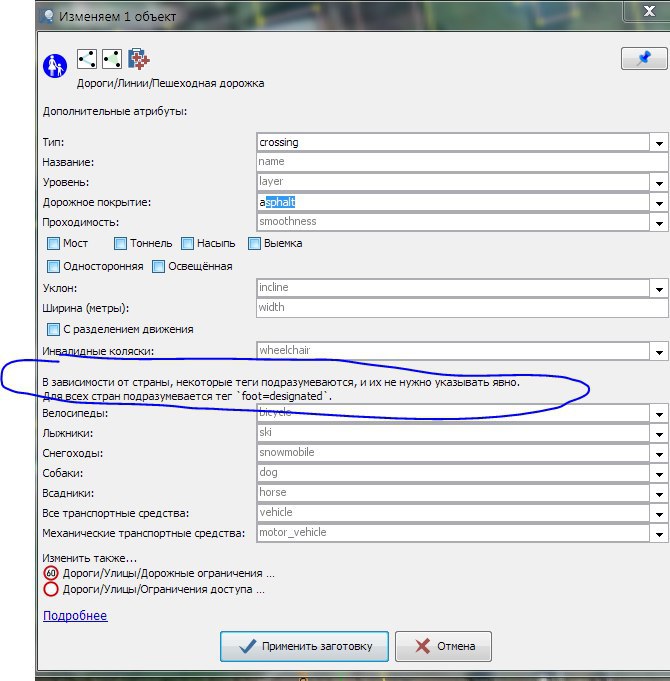Click inside the snowmobile text field
The width and height of the screenshot is (670, 681).
click(453, 453)
